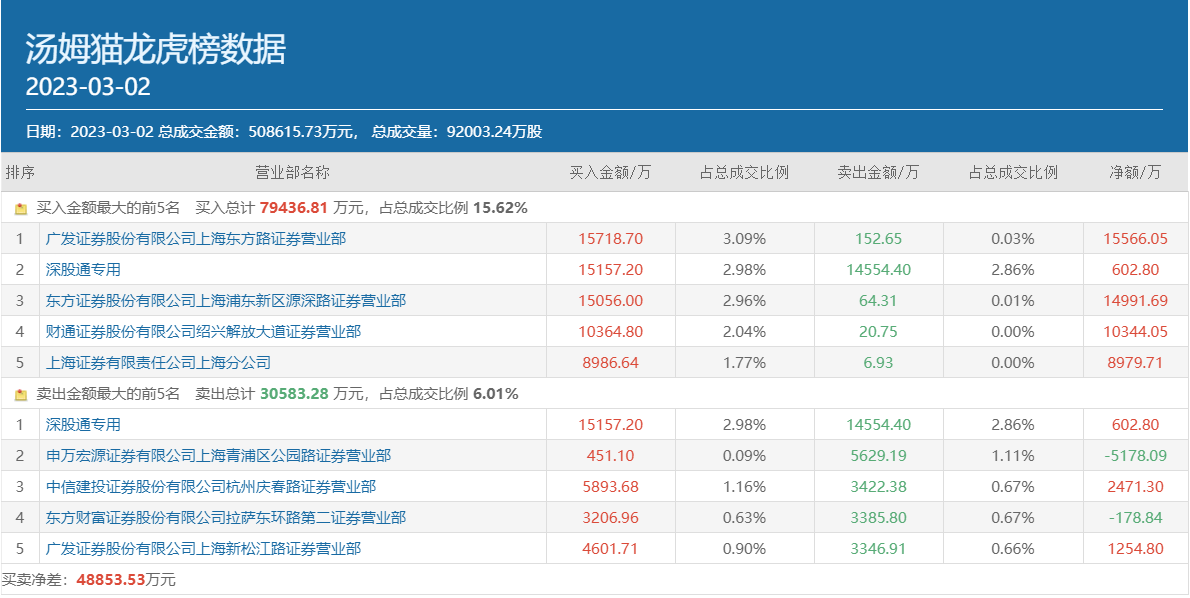The image size is (1190, 598).
Task: Click the 卖出金额/万 column header
Action: [878, 173]
